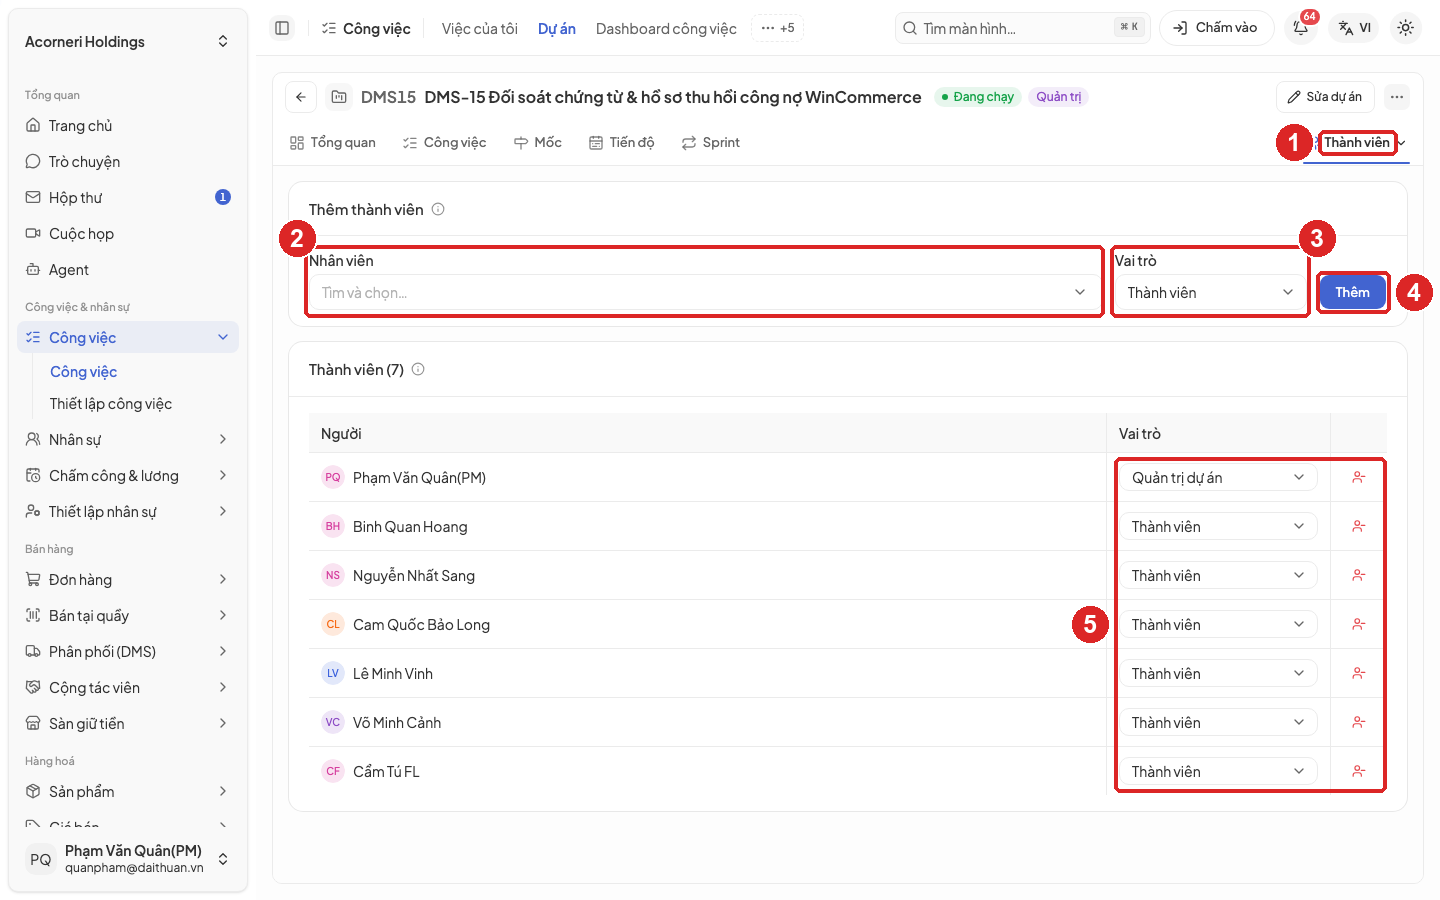The width and height of the screenshot is (1440, 900).
Task: Click Sửa dự án button
Action: pyautogui.click(x=1325, y=97)
